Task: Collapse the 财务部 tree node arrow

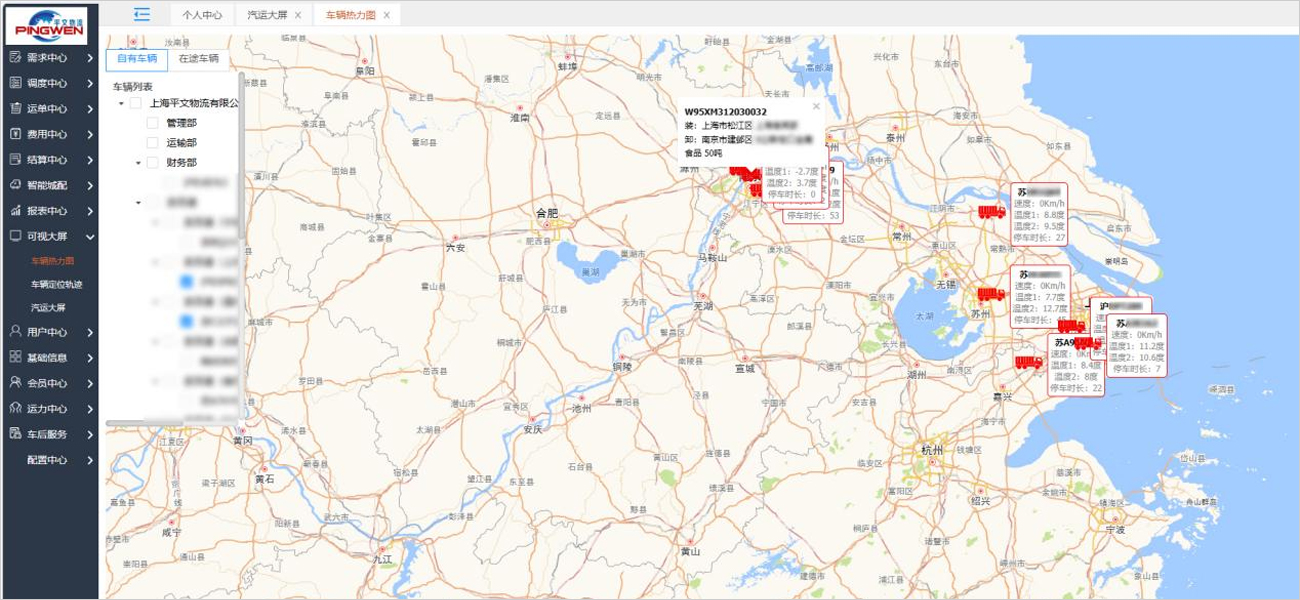Action: pos(139,163)
